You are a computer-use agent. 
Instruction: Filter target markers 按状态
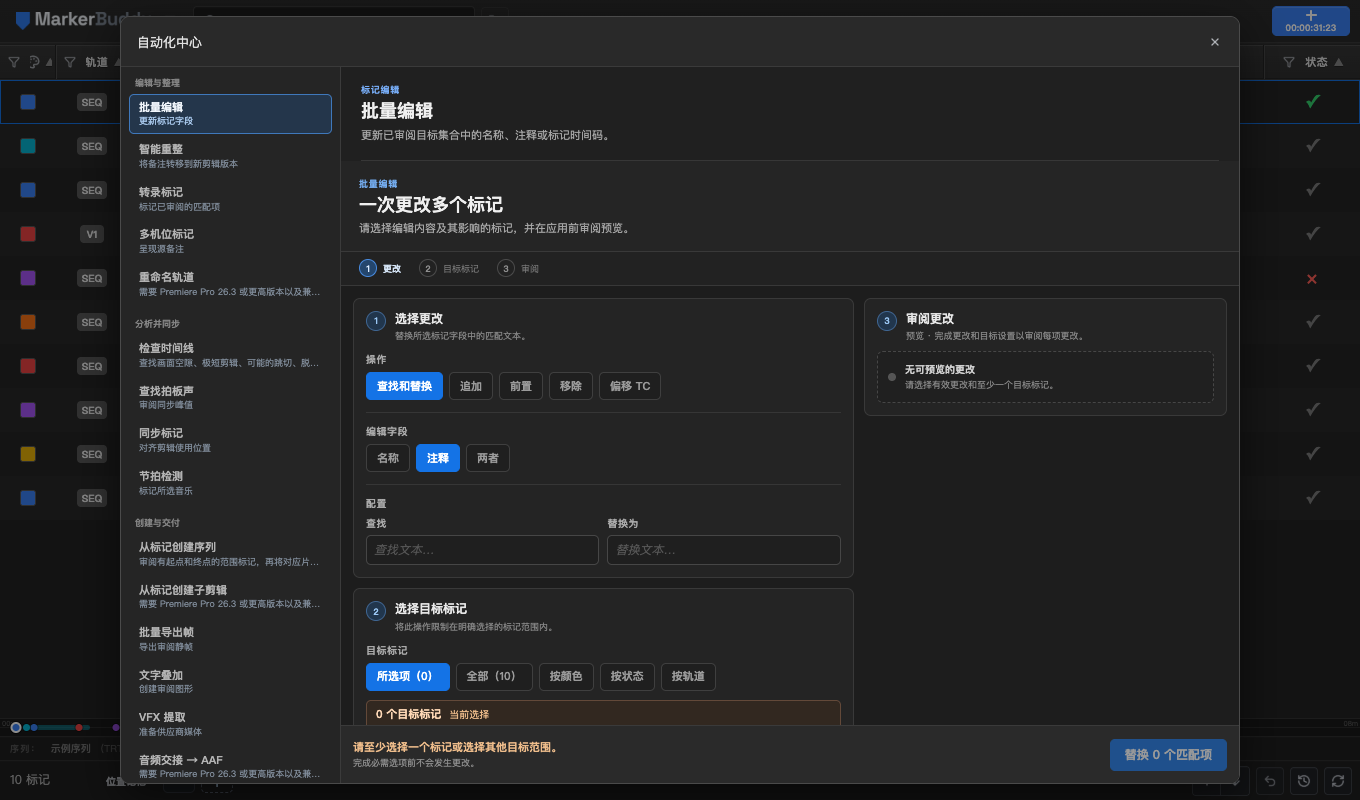tap(628, 677)
